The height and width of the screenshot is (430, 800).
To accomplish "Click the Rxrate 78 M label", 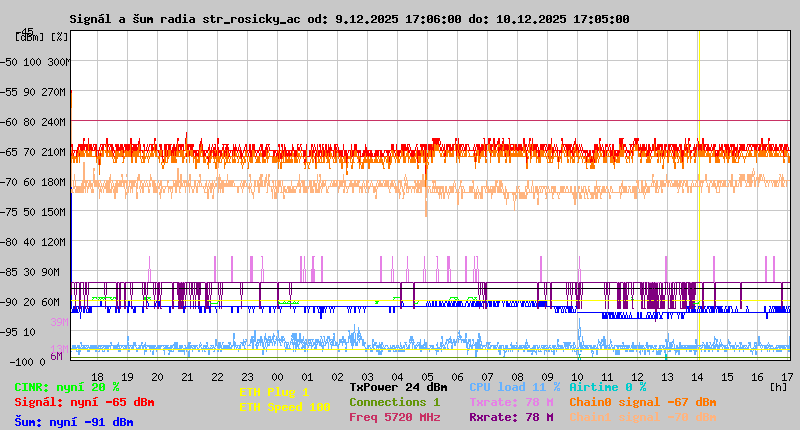I will tap(511, 417).
